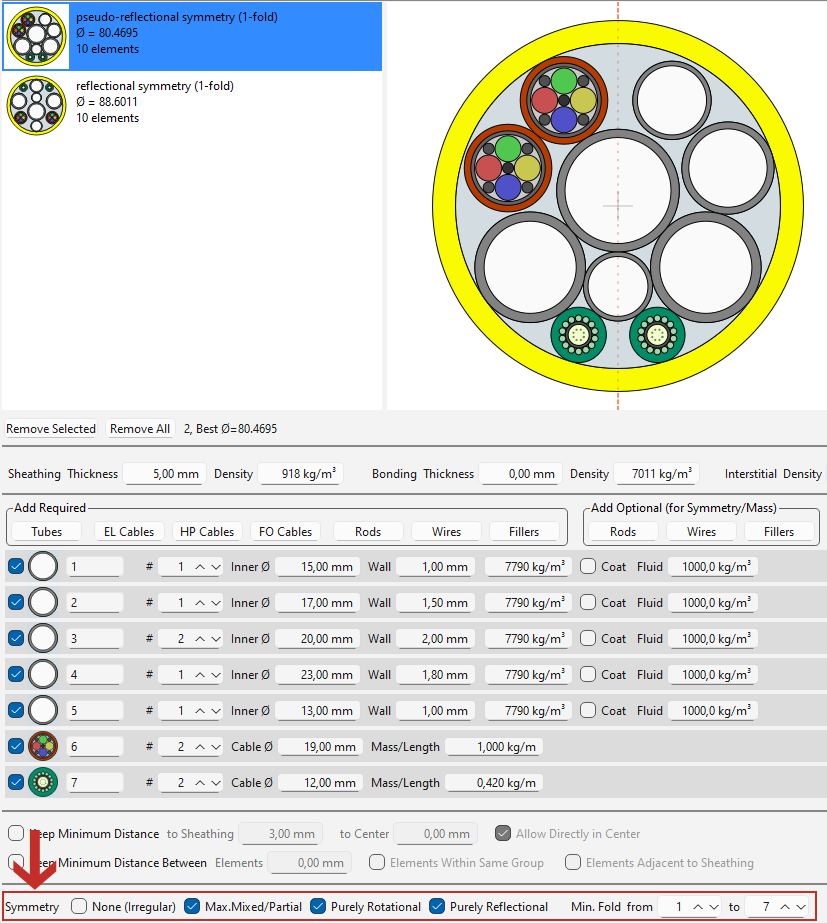Click the Remove Selected button
Viewport: 827px width, 923px height.
click(x=51, y=429)
